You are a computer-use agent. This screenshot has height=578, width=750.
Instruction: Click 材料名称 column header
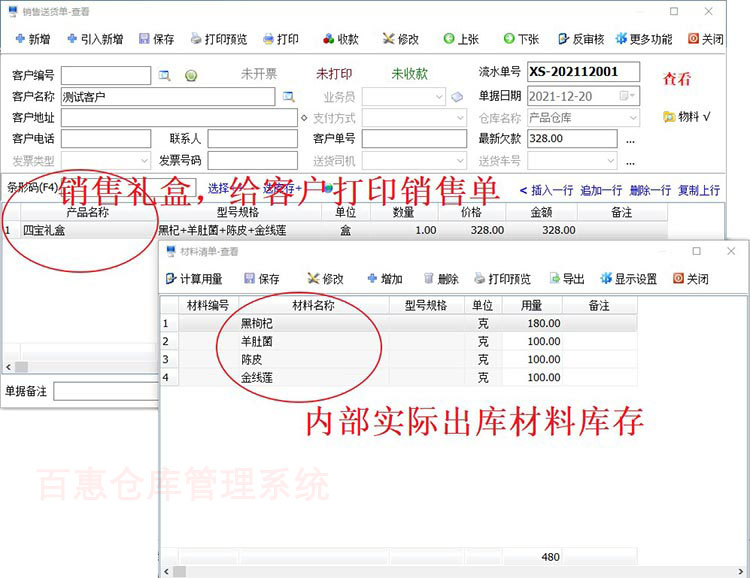click(x=314, y=305)
